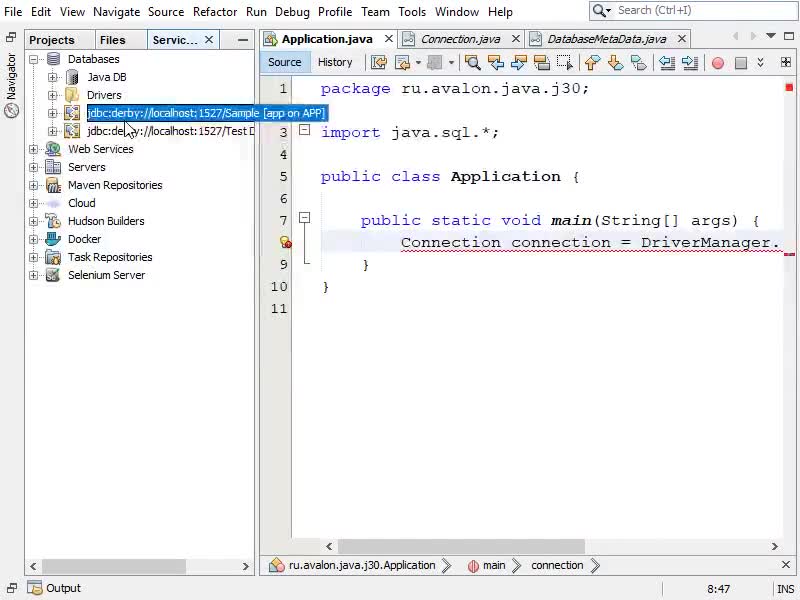The height and width of the screenshot is (600, 800).
Task: Click the Cloud node icon
Action: pos(53,203)
